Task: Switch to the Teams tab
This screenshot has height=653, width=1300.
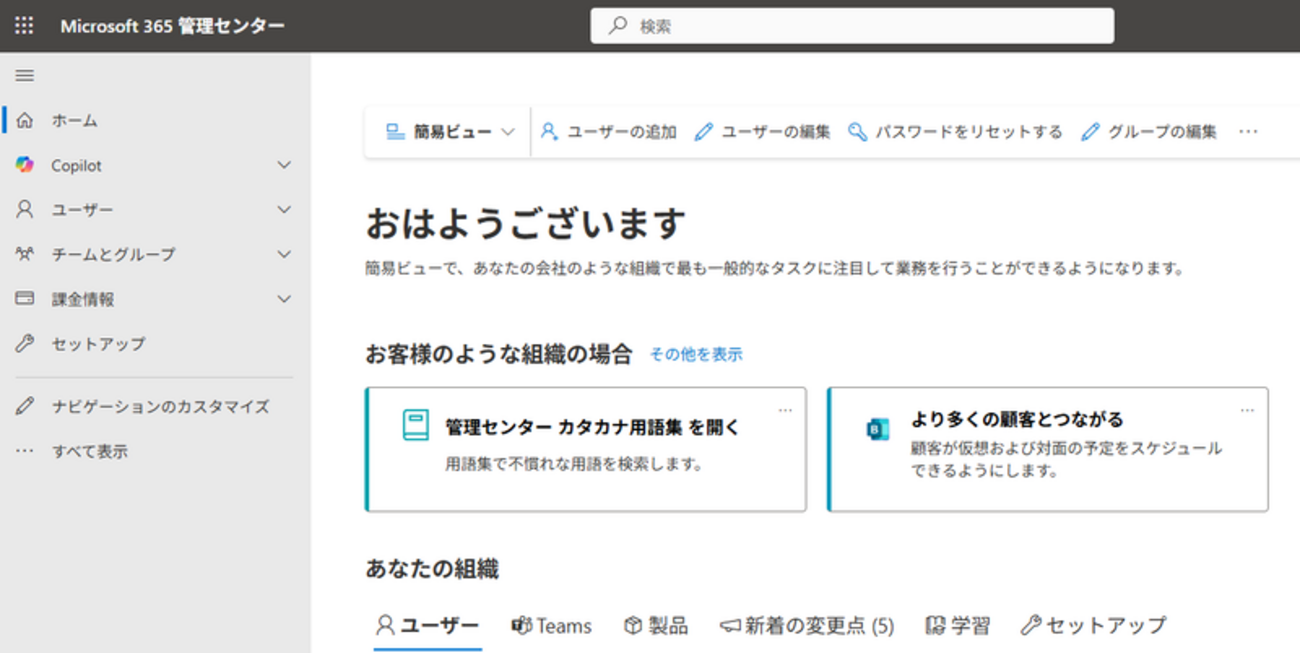Action: tap(551, 626)
